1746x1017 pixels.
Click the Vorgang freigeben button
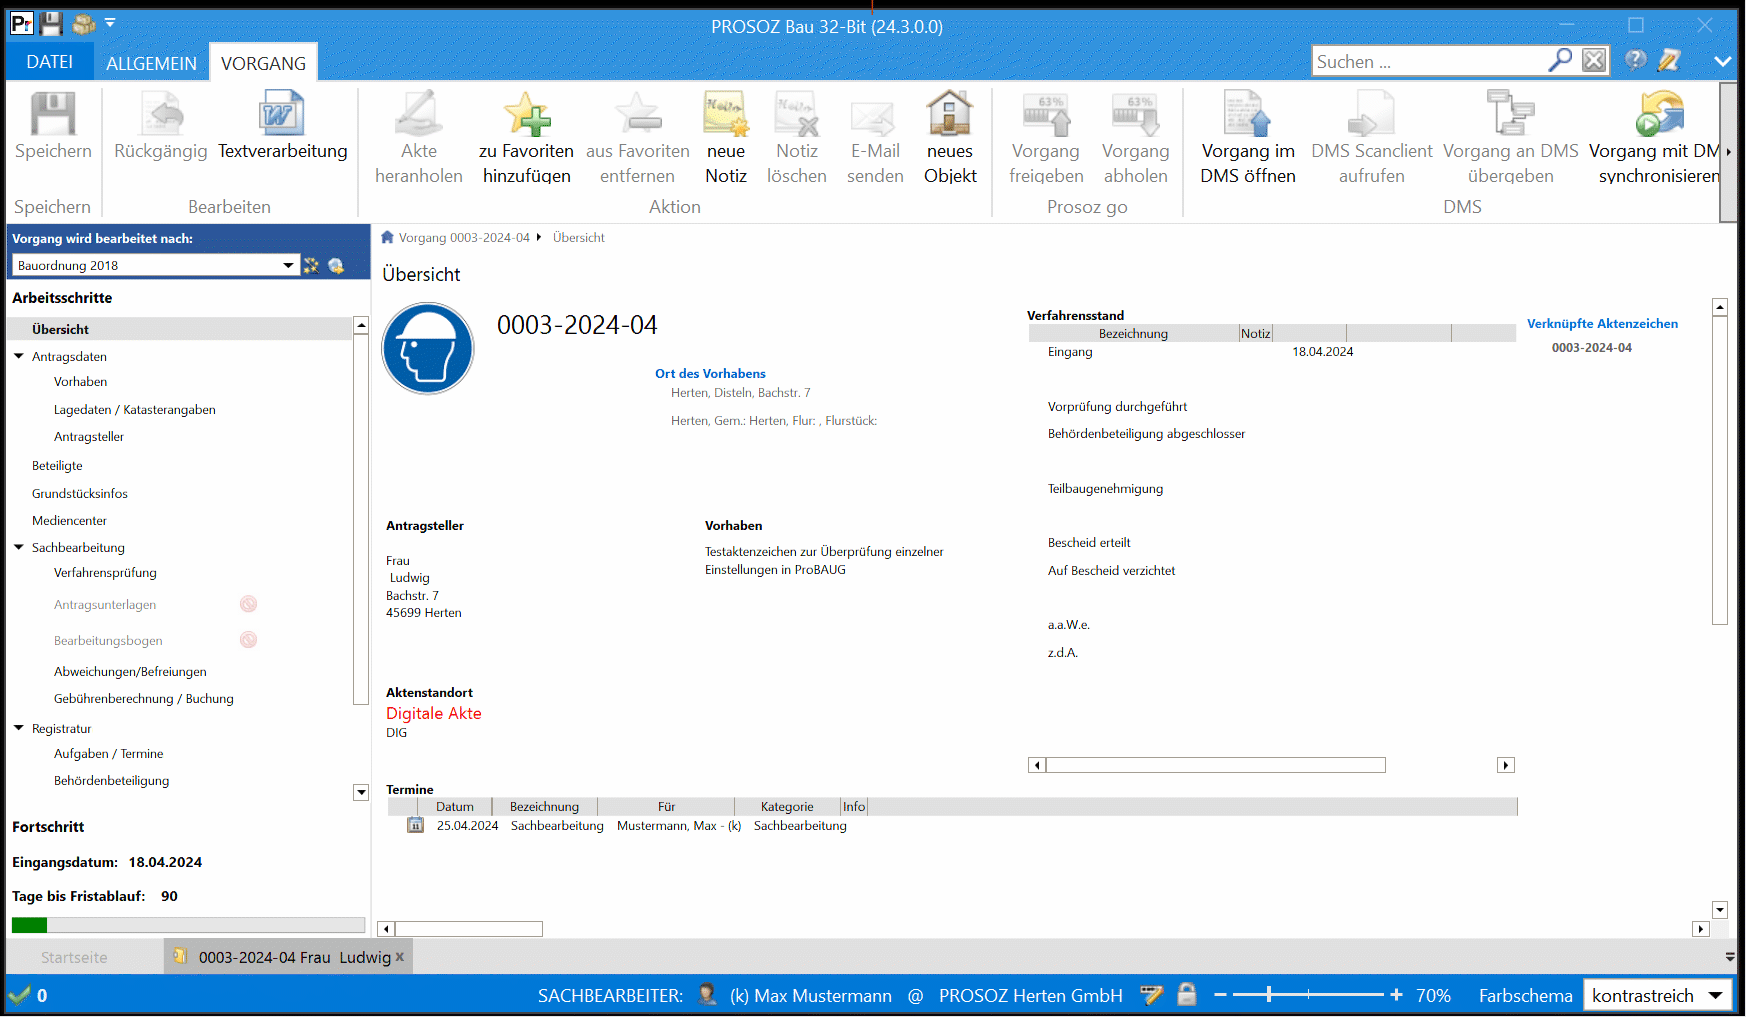(x=1046, y=138)
